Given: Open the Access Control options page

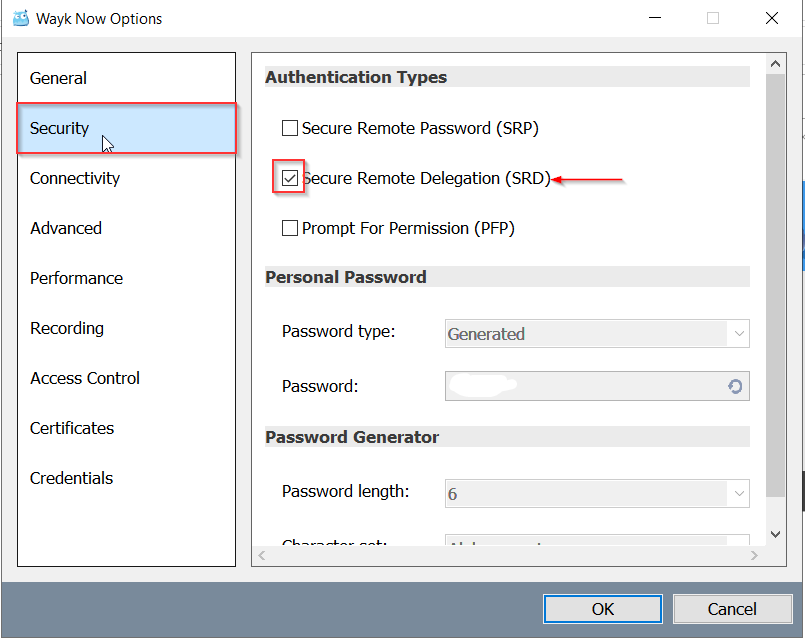Looking at the screenshot, I should 126,378.
